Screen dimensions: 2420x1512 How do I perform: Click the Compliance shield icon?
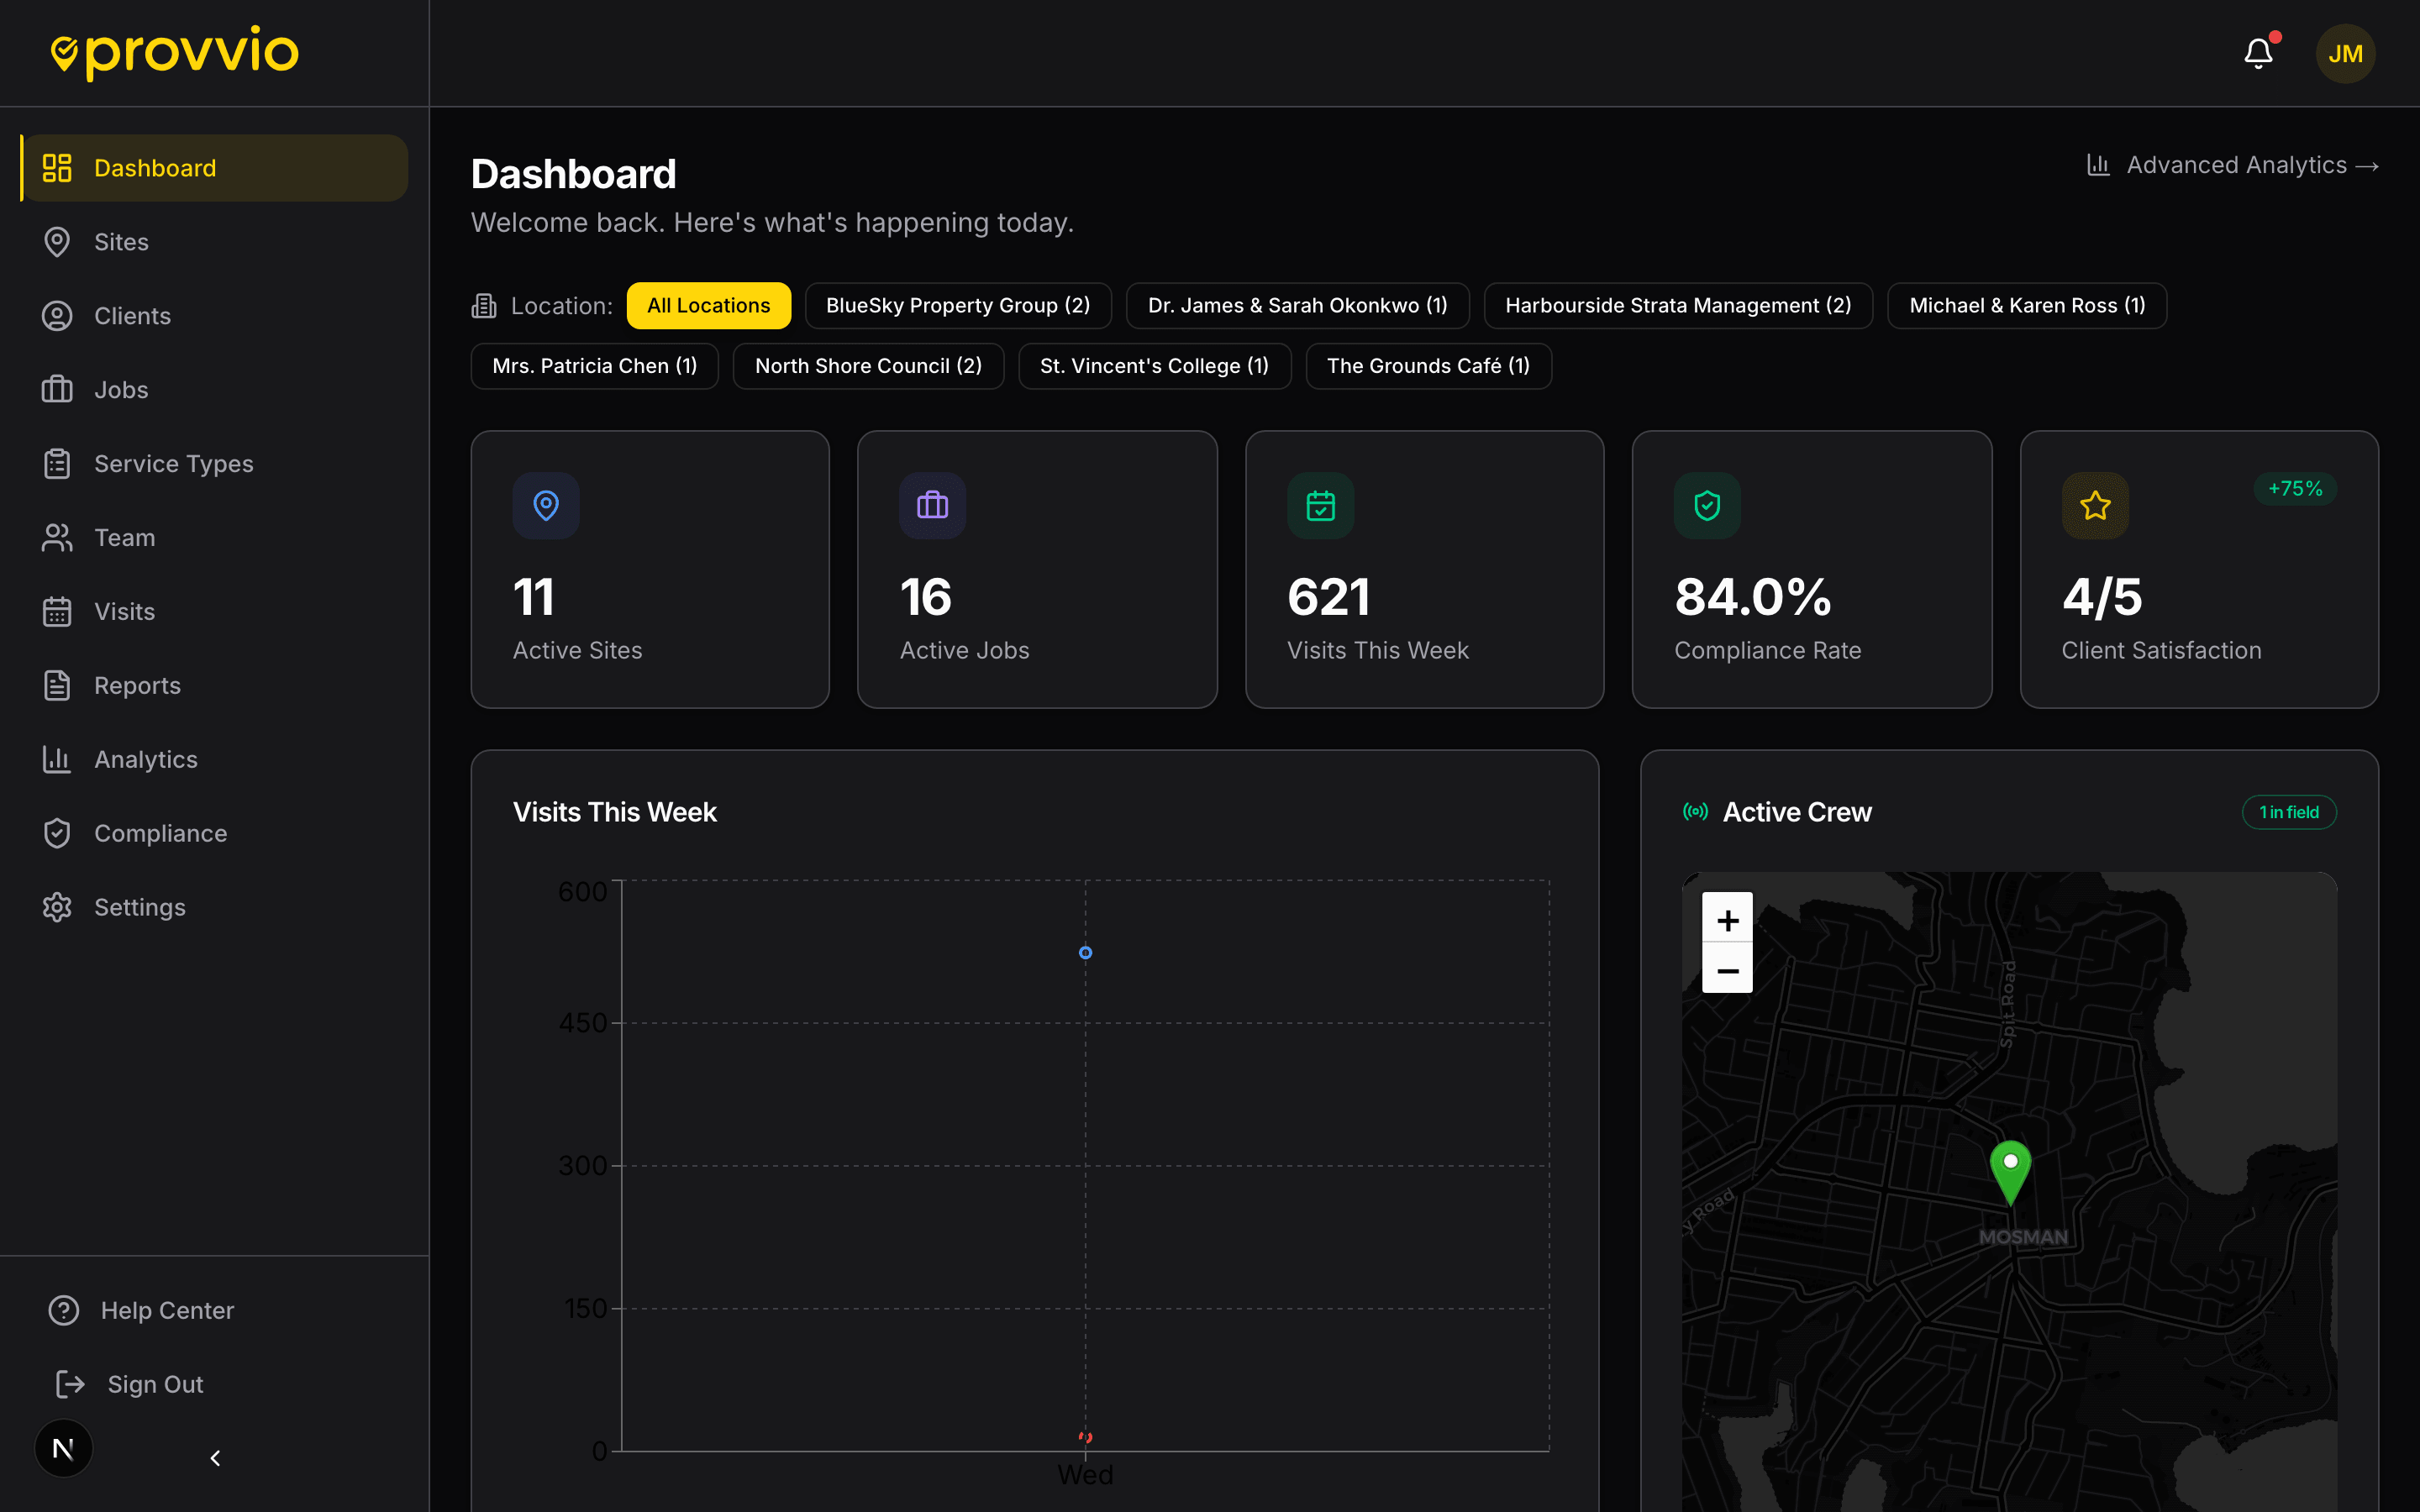(57, 832)
